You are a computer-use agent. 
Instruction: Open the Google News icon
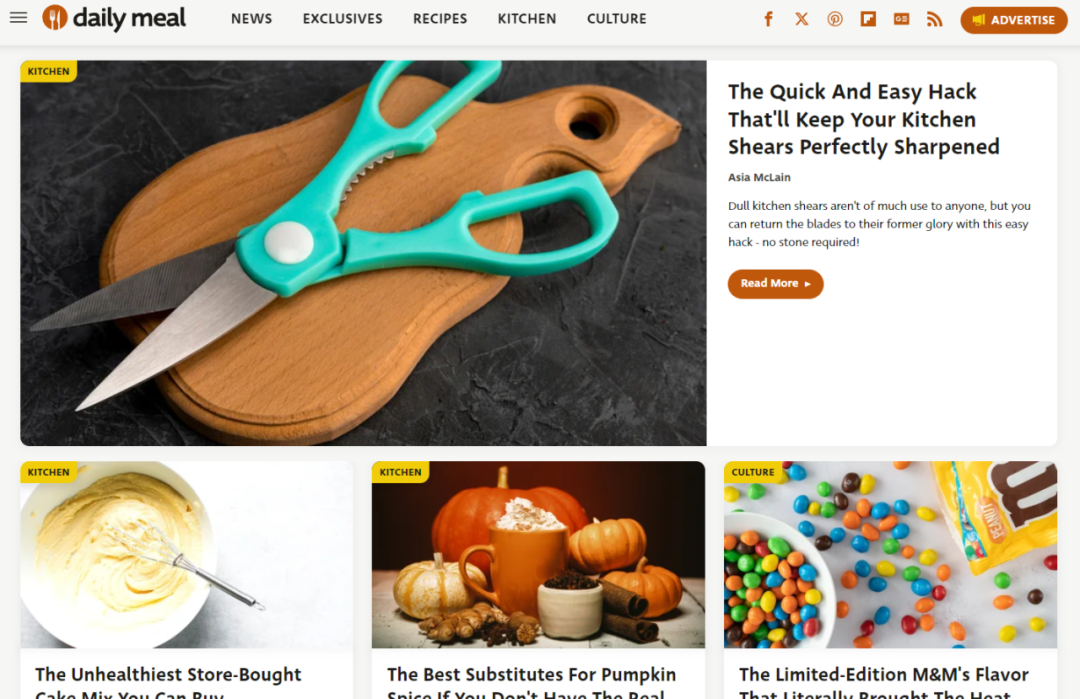[901, 19]
